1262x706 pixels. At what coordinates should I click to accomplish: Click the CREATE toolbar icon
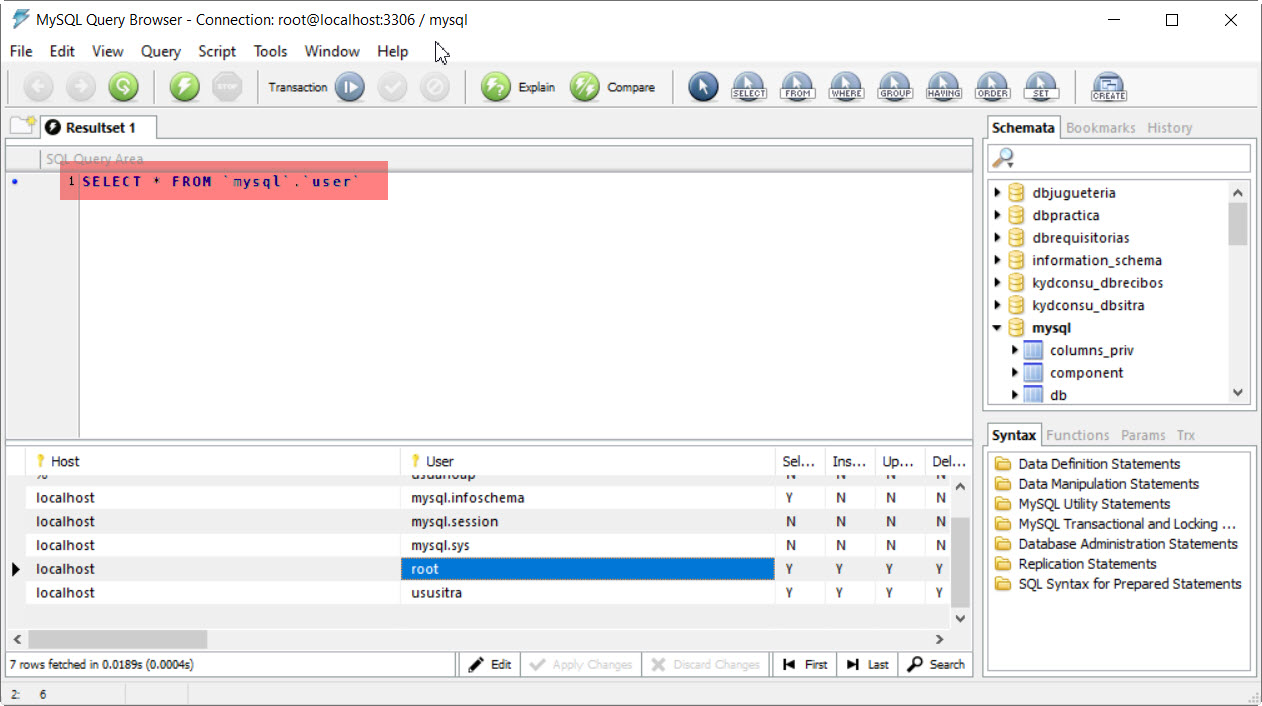[1109, 87]
